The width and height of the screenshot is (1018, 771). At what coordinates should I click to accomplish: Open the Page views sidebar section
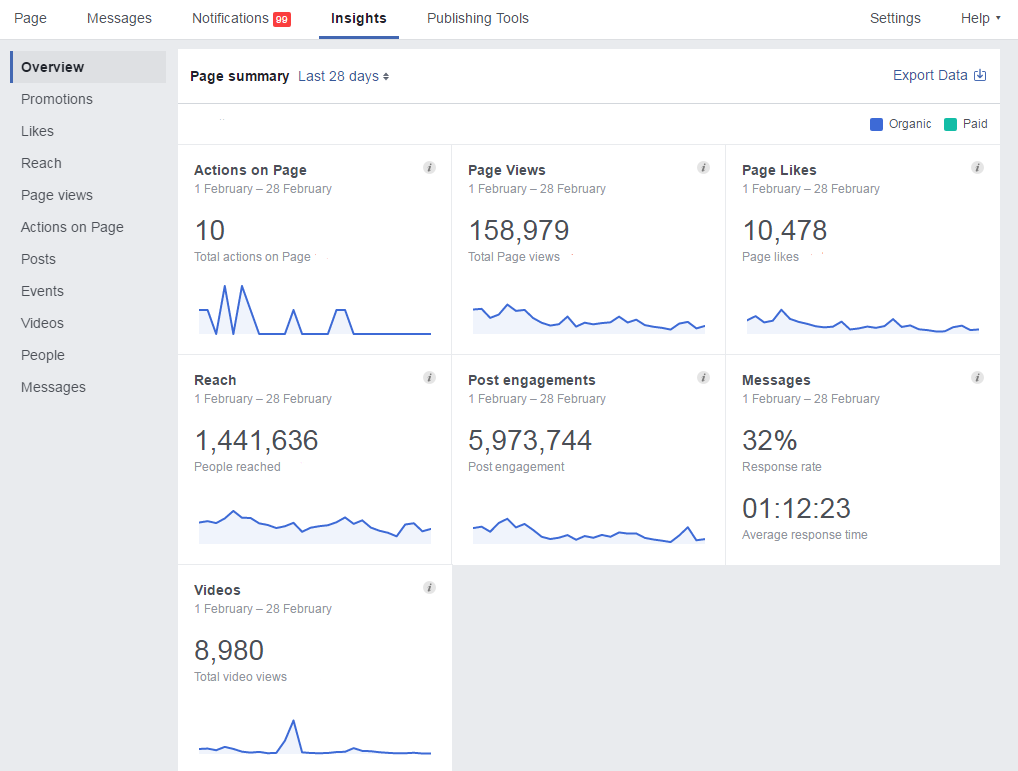pyautogui.click(x=57, y=195)
